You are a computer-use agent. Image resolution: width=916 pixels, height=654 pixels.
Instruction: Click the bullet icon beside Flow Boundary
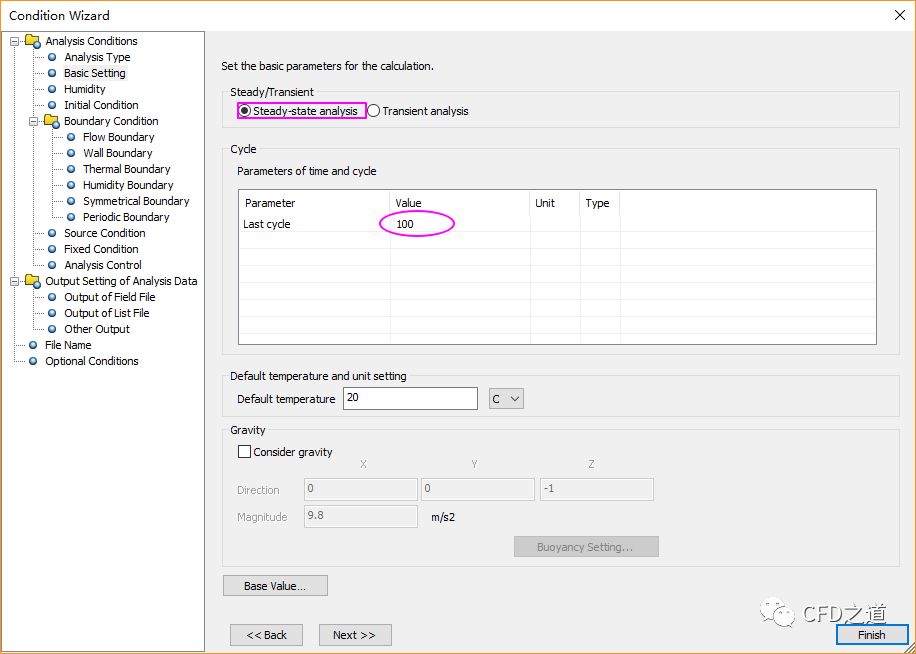tap(71, 137)
